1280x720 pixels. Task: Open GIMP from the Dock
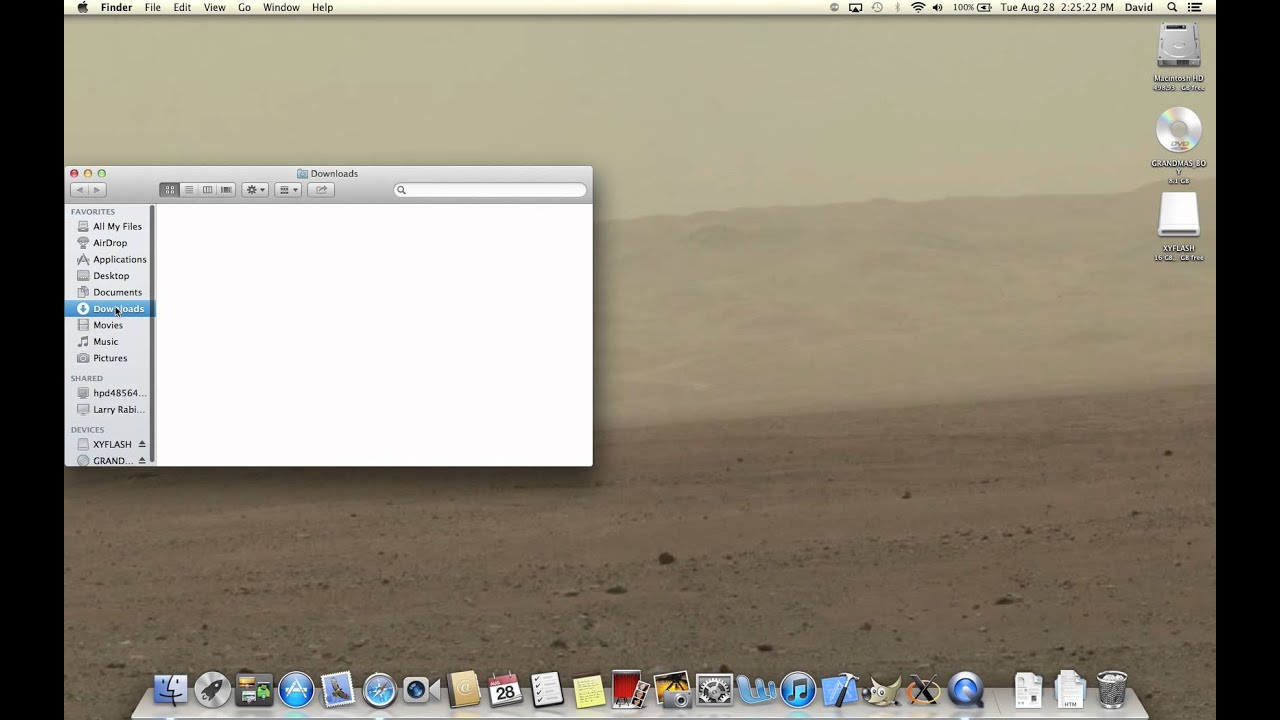coord(881,689)
